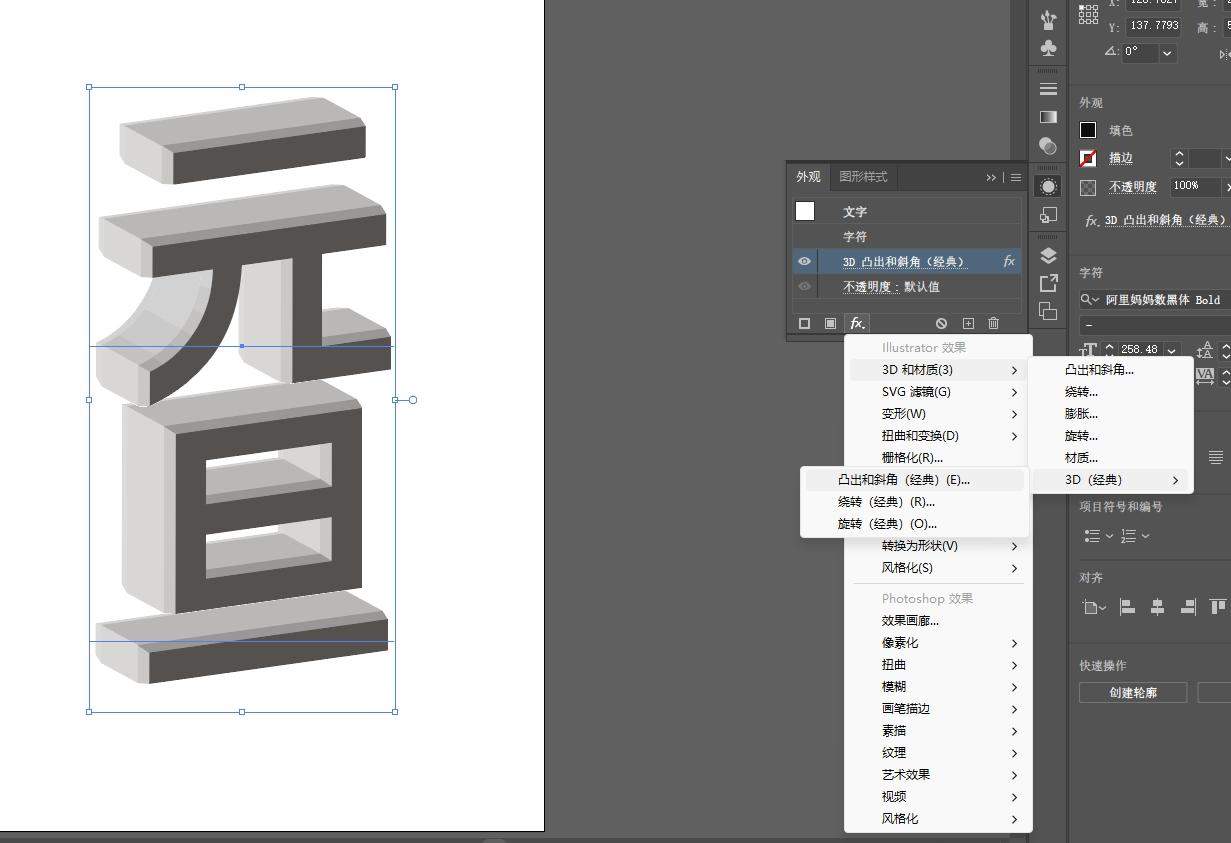
Task: Open the Layers panel dock icon
Action: click(x=1048, y=255)
